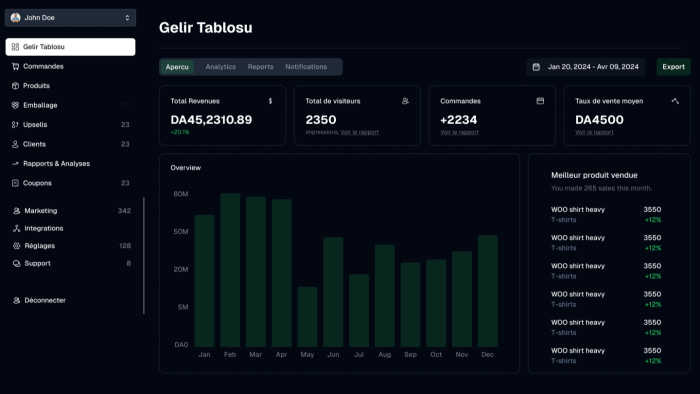Screen dimensions: 700x394
Task: Click the sidebar vertical scrollbar
Action: coord(144,256)
